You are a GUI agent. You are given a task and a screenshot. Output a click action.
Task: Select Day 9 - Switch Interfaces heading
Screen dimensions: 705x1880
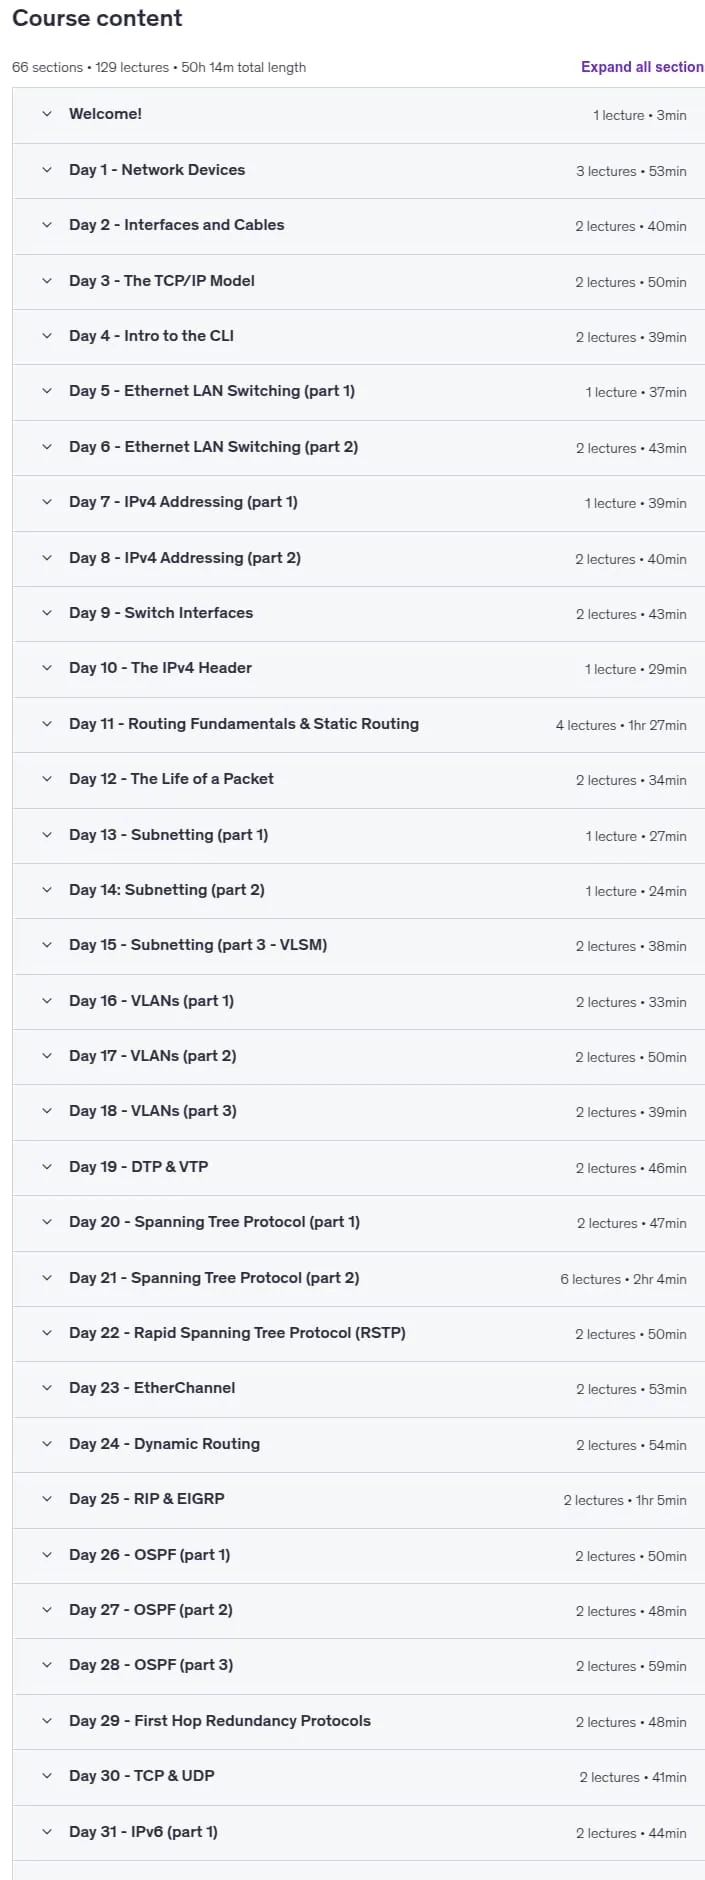pos(161,613)
